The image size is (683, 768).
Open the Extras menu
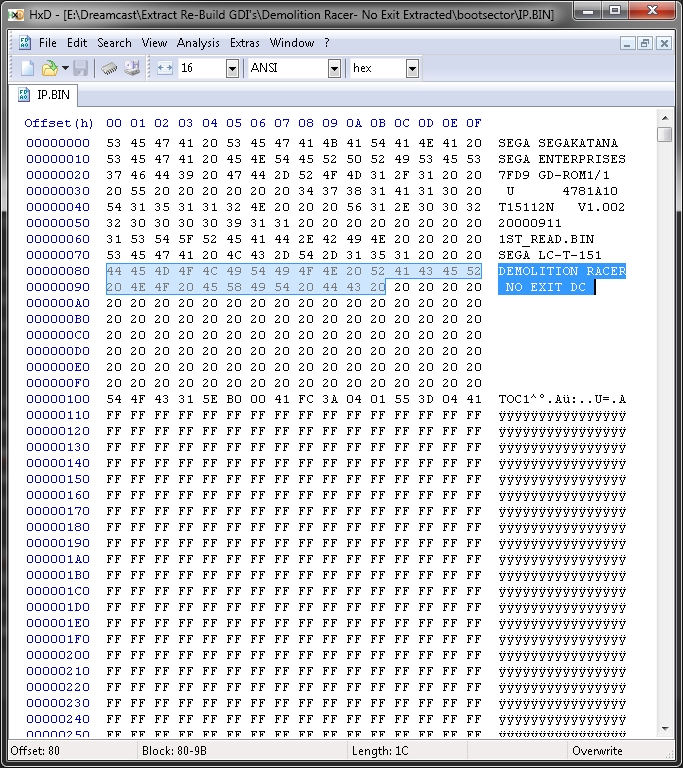pyautogui.click(x=244, y=43)
